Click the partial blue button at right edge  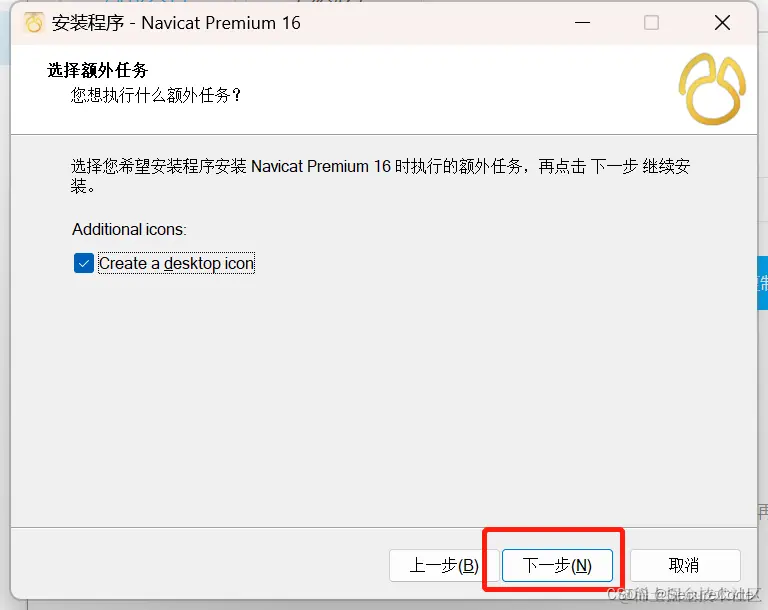(x=763, y=283)
